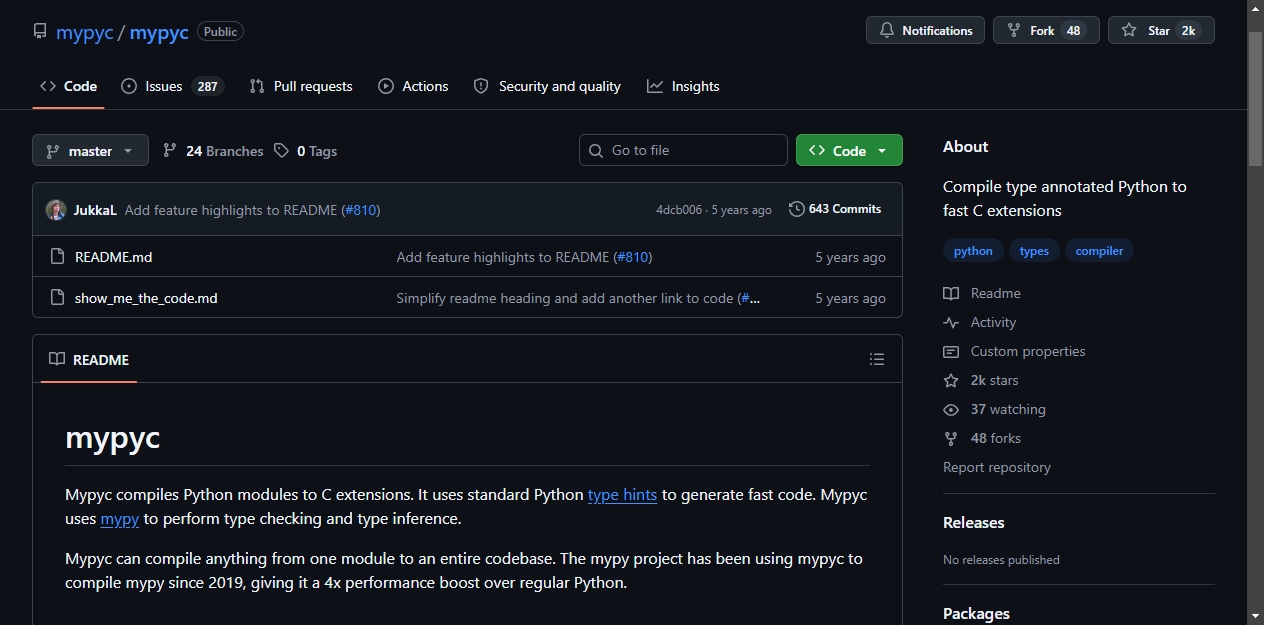Open the Issues tab
The image size is (1264, 625).
172,86
